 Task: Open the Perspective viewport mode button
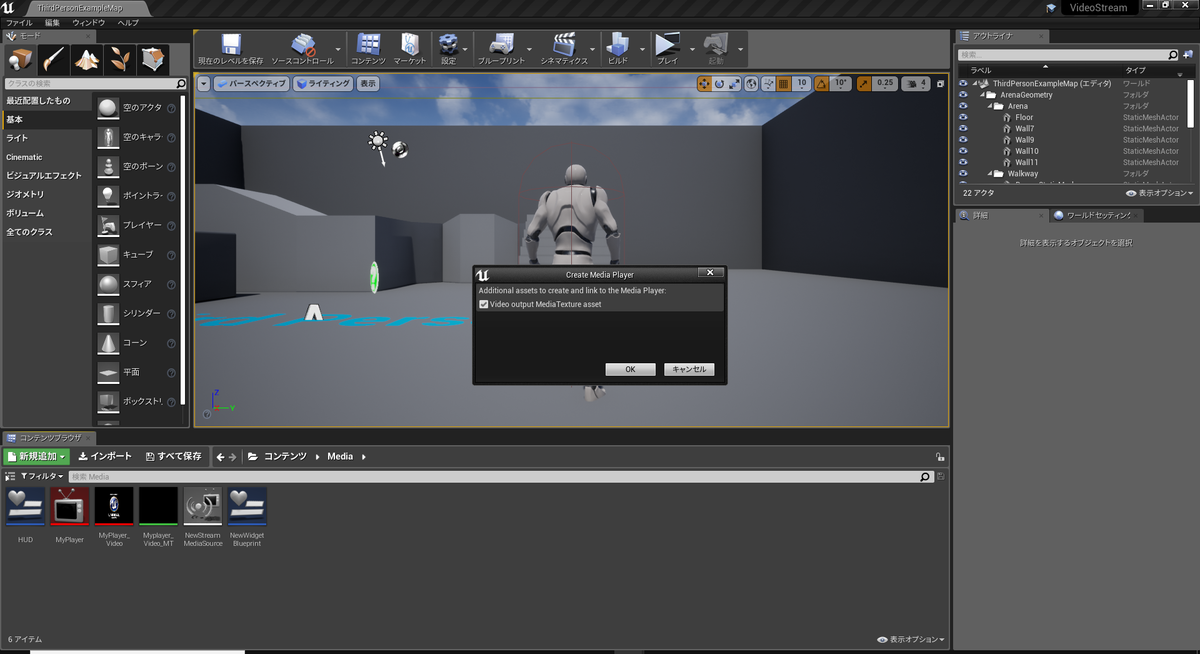tap(251, 84)
